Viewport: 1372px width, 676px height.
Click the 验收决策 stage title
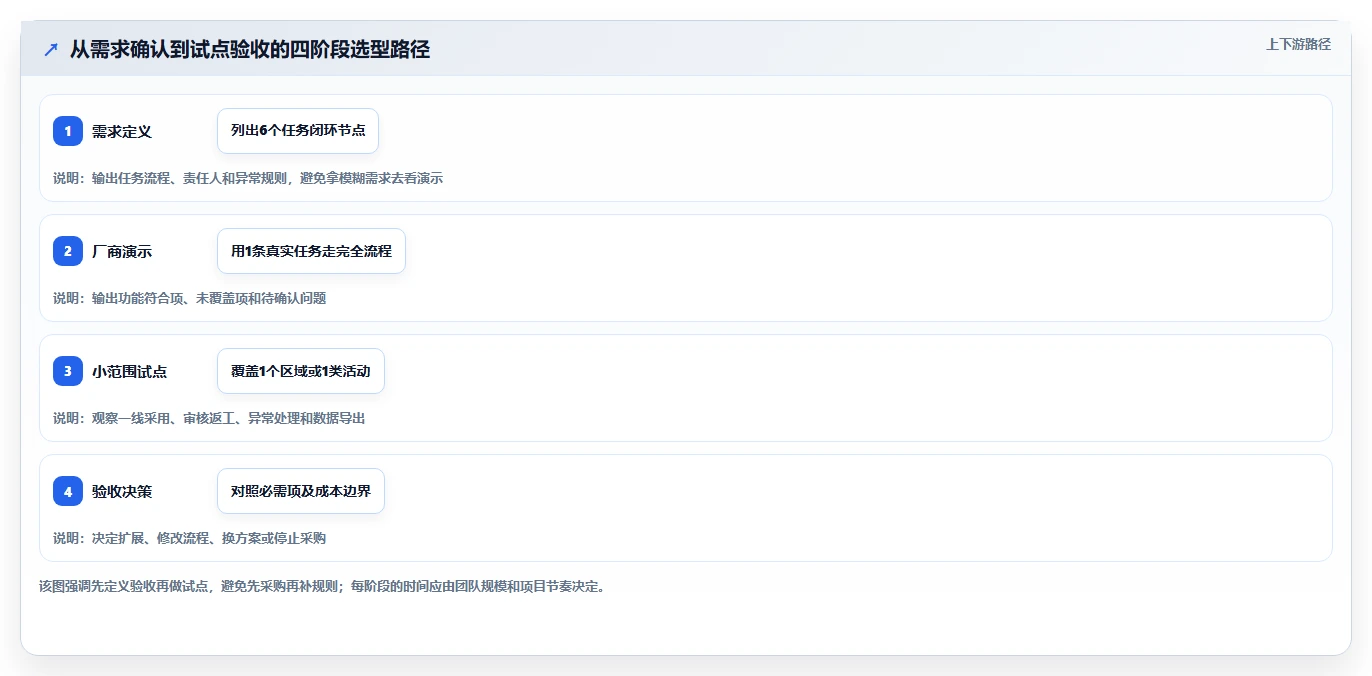coord(122,491)
